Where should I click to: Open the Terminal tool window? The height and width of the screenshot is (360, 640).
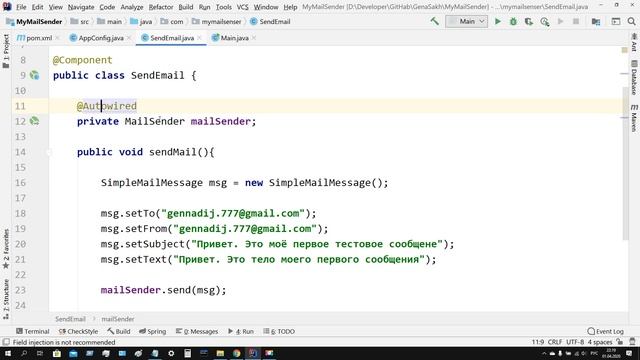pyautogui.click(x=33, y=331)
